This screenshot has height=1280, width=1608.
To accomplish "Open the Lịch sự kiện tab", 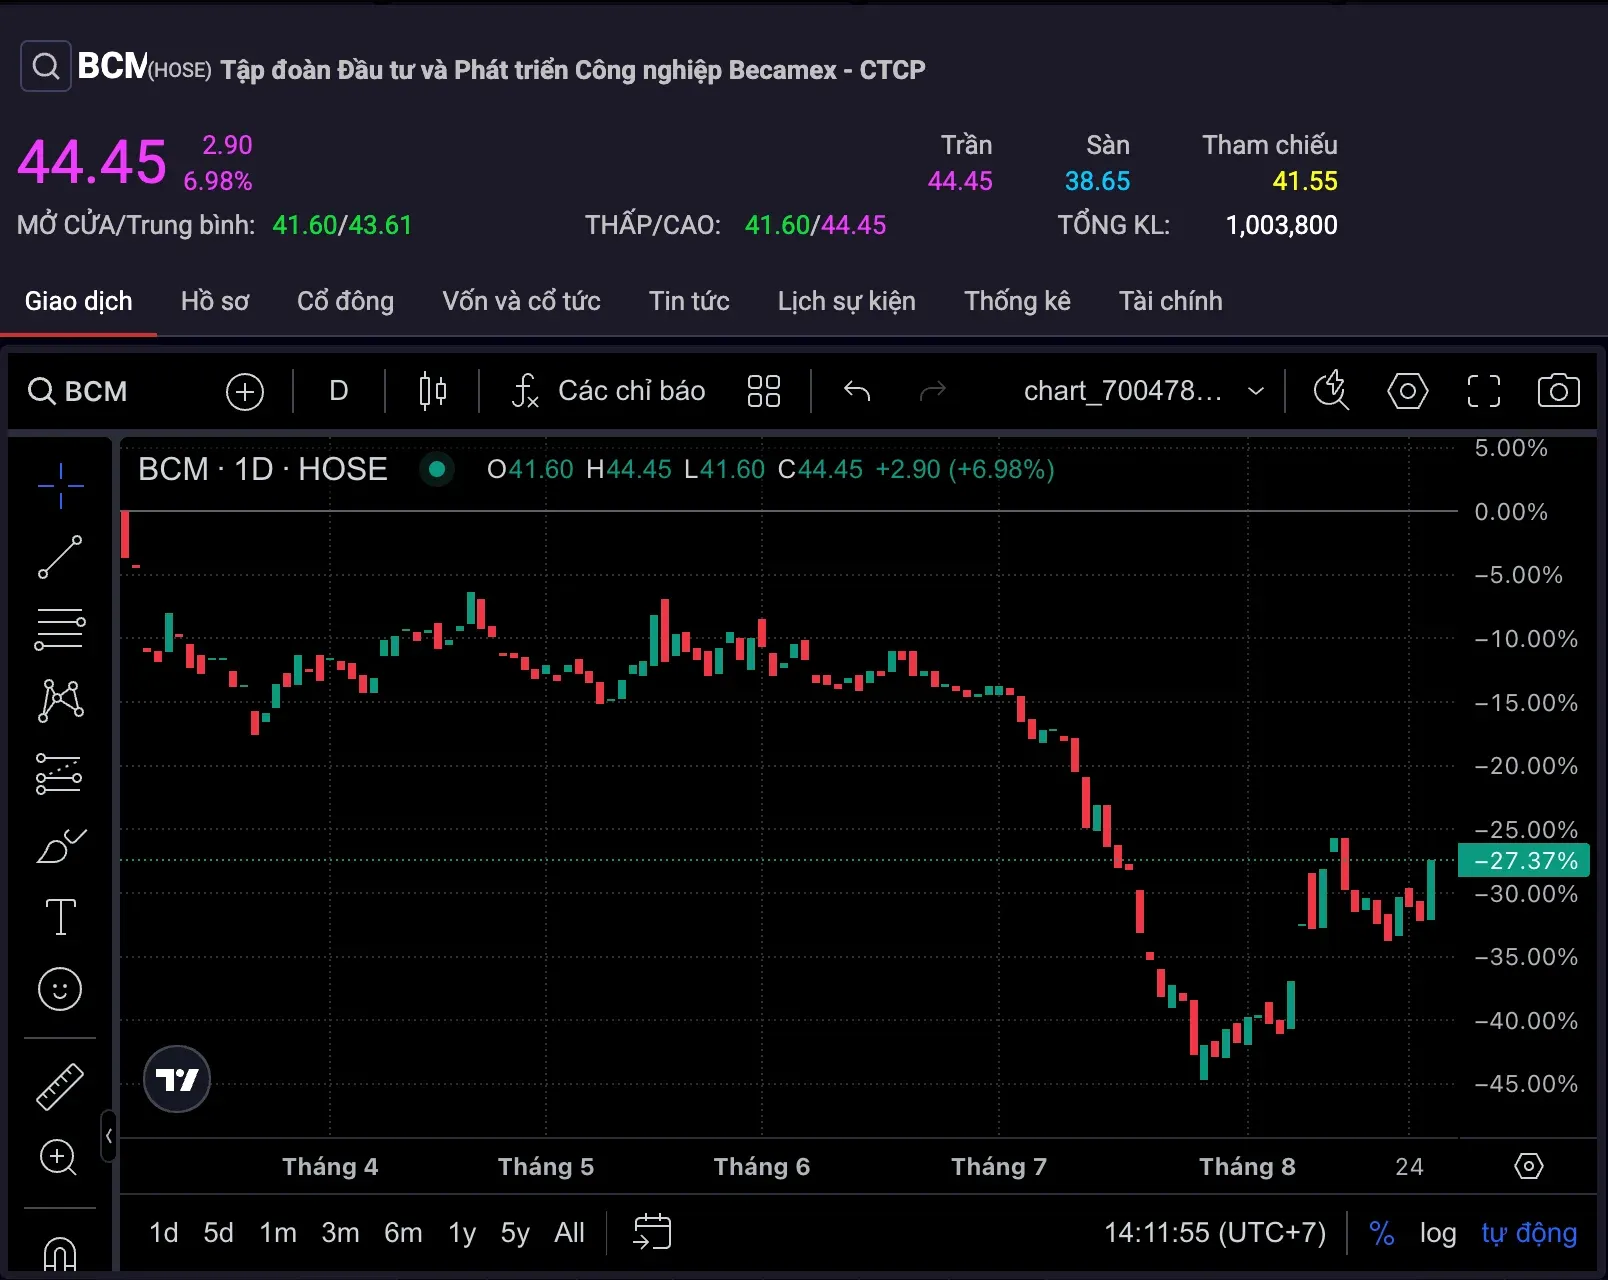I will (846, 301).
